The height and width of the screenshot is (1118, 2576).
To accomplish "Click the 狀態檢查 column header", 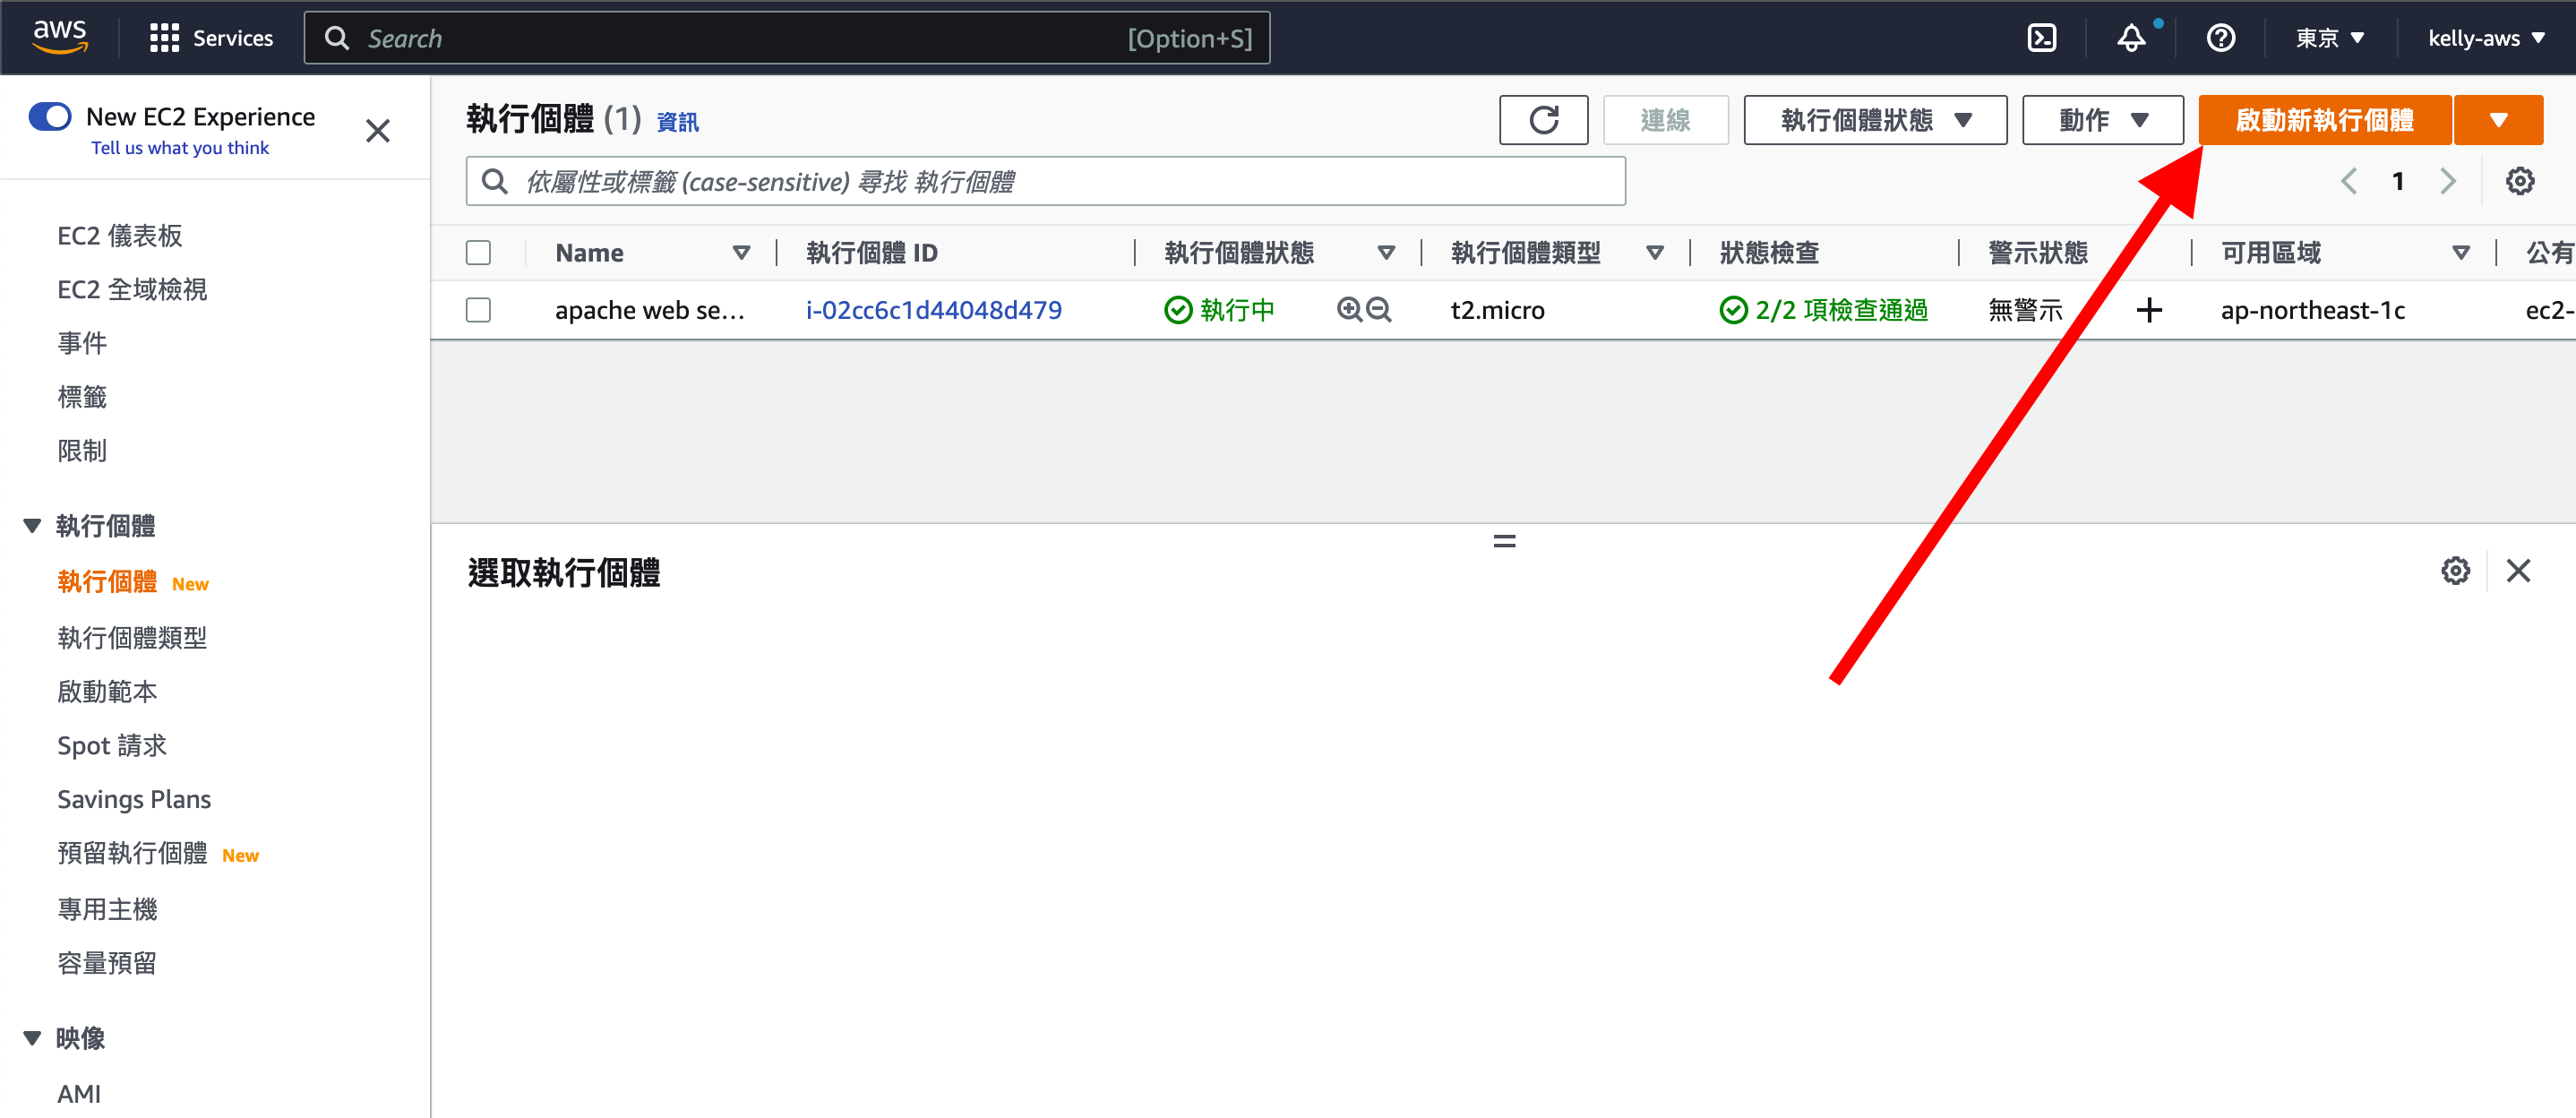I will 1769,253.
